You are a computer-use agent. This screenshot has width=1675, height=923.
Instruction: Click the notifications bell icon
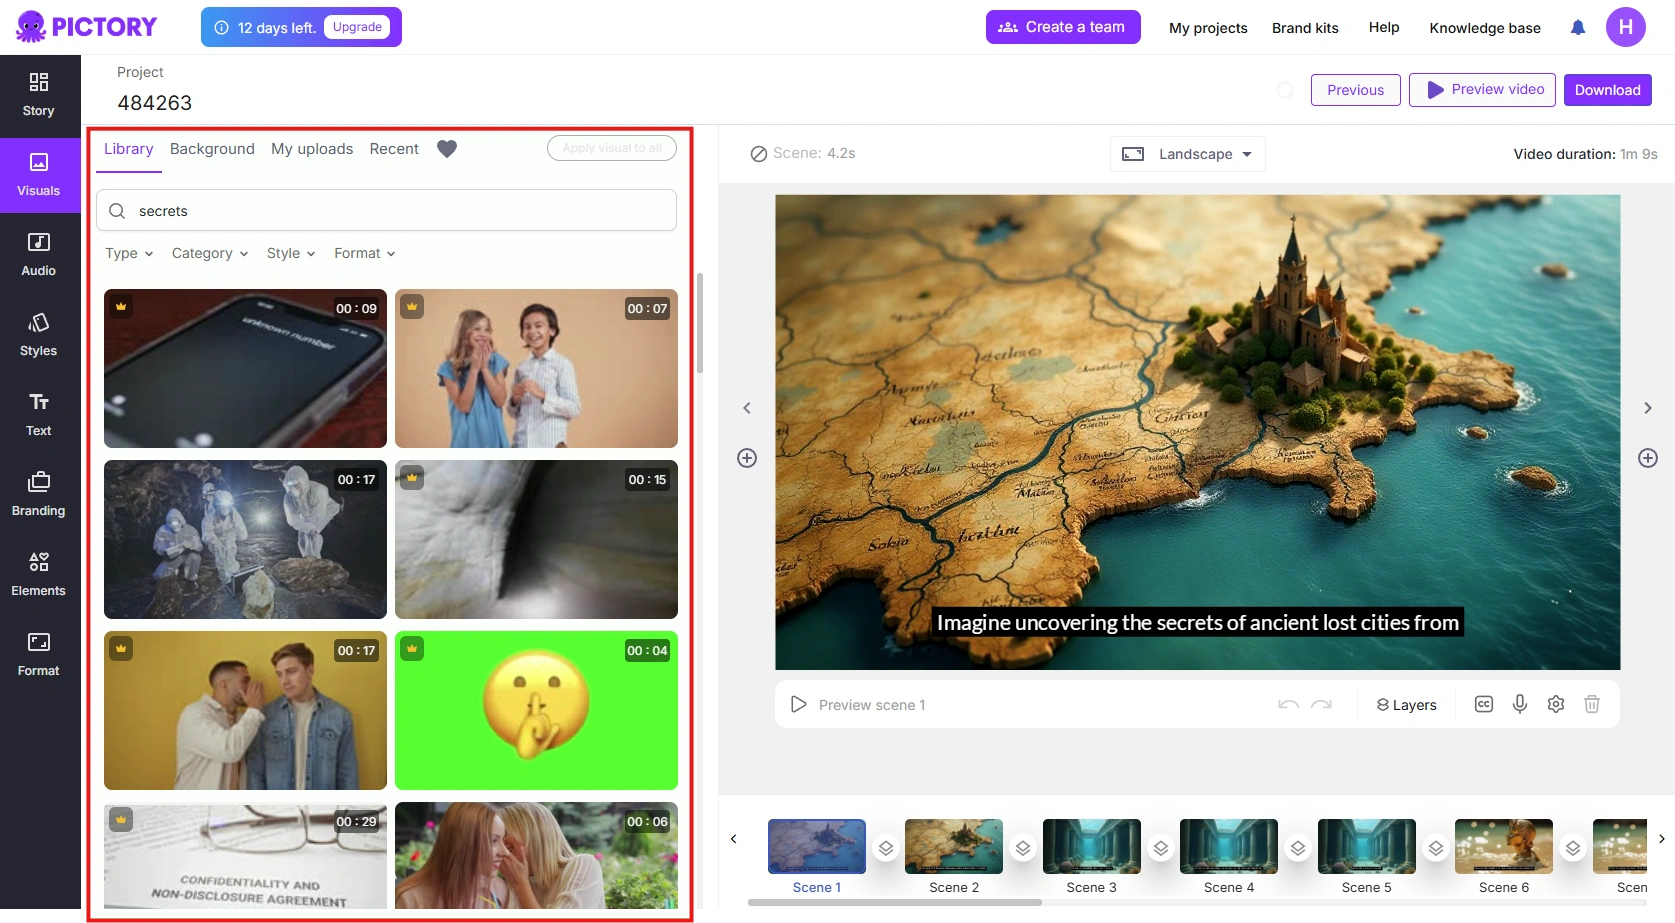click(1577, 28)
